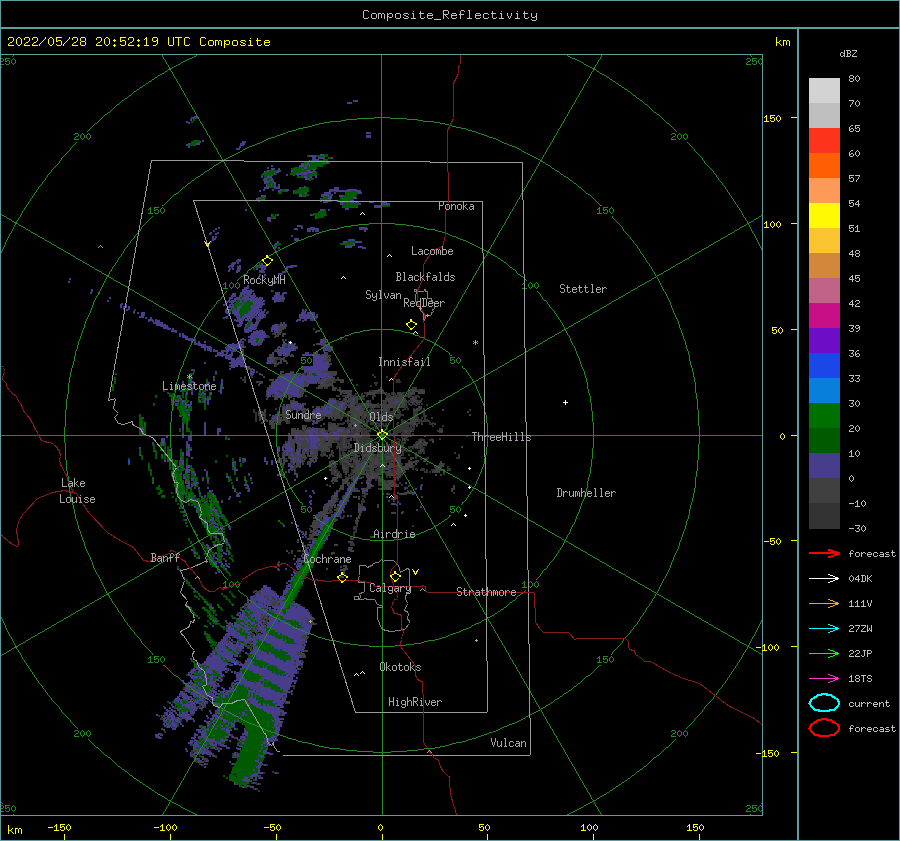Click the 30 dBZ light blue swatch
Screen dimensions: 900x841
pyautogui.click(x=824, y=391)
